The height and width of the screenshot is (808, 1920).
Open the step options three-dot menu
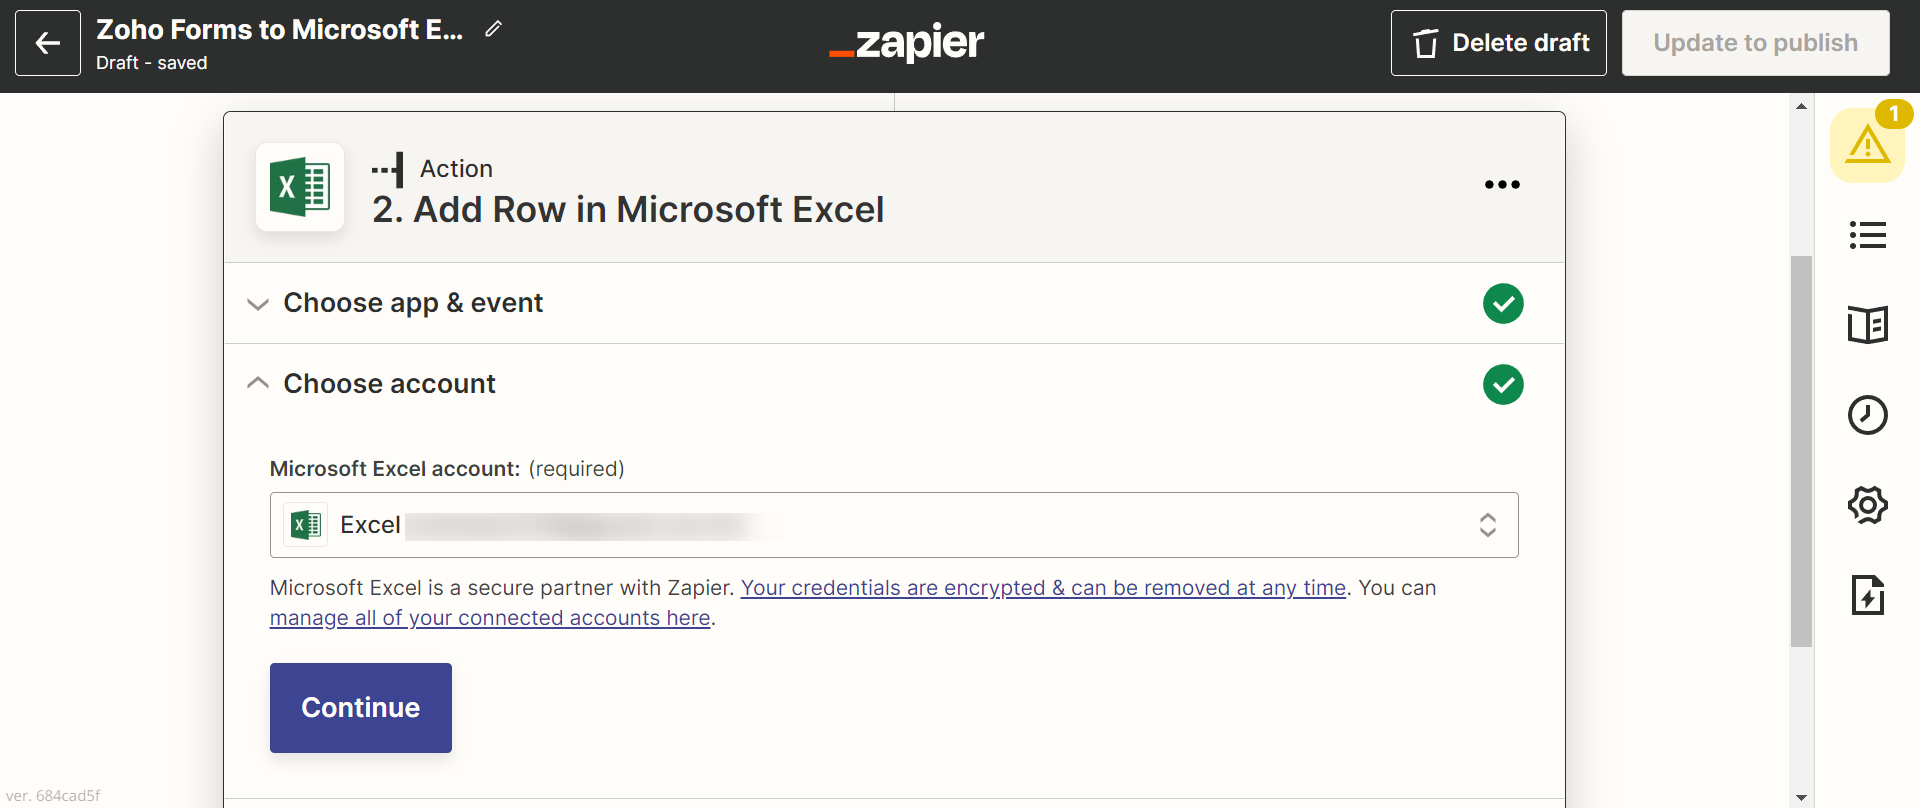1502,185
